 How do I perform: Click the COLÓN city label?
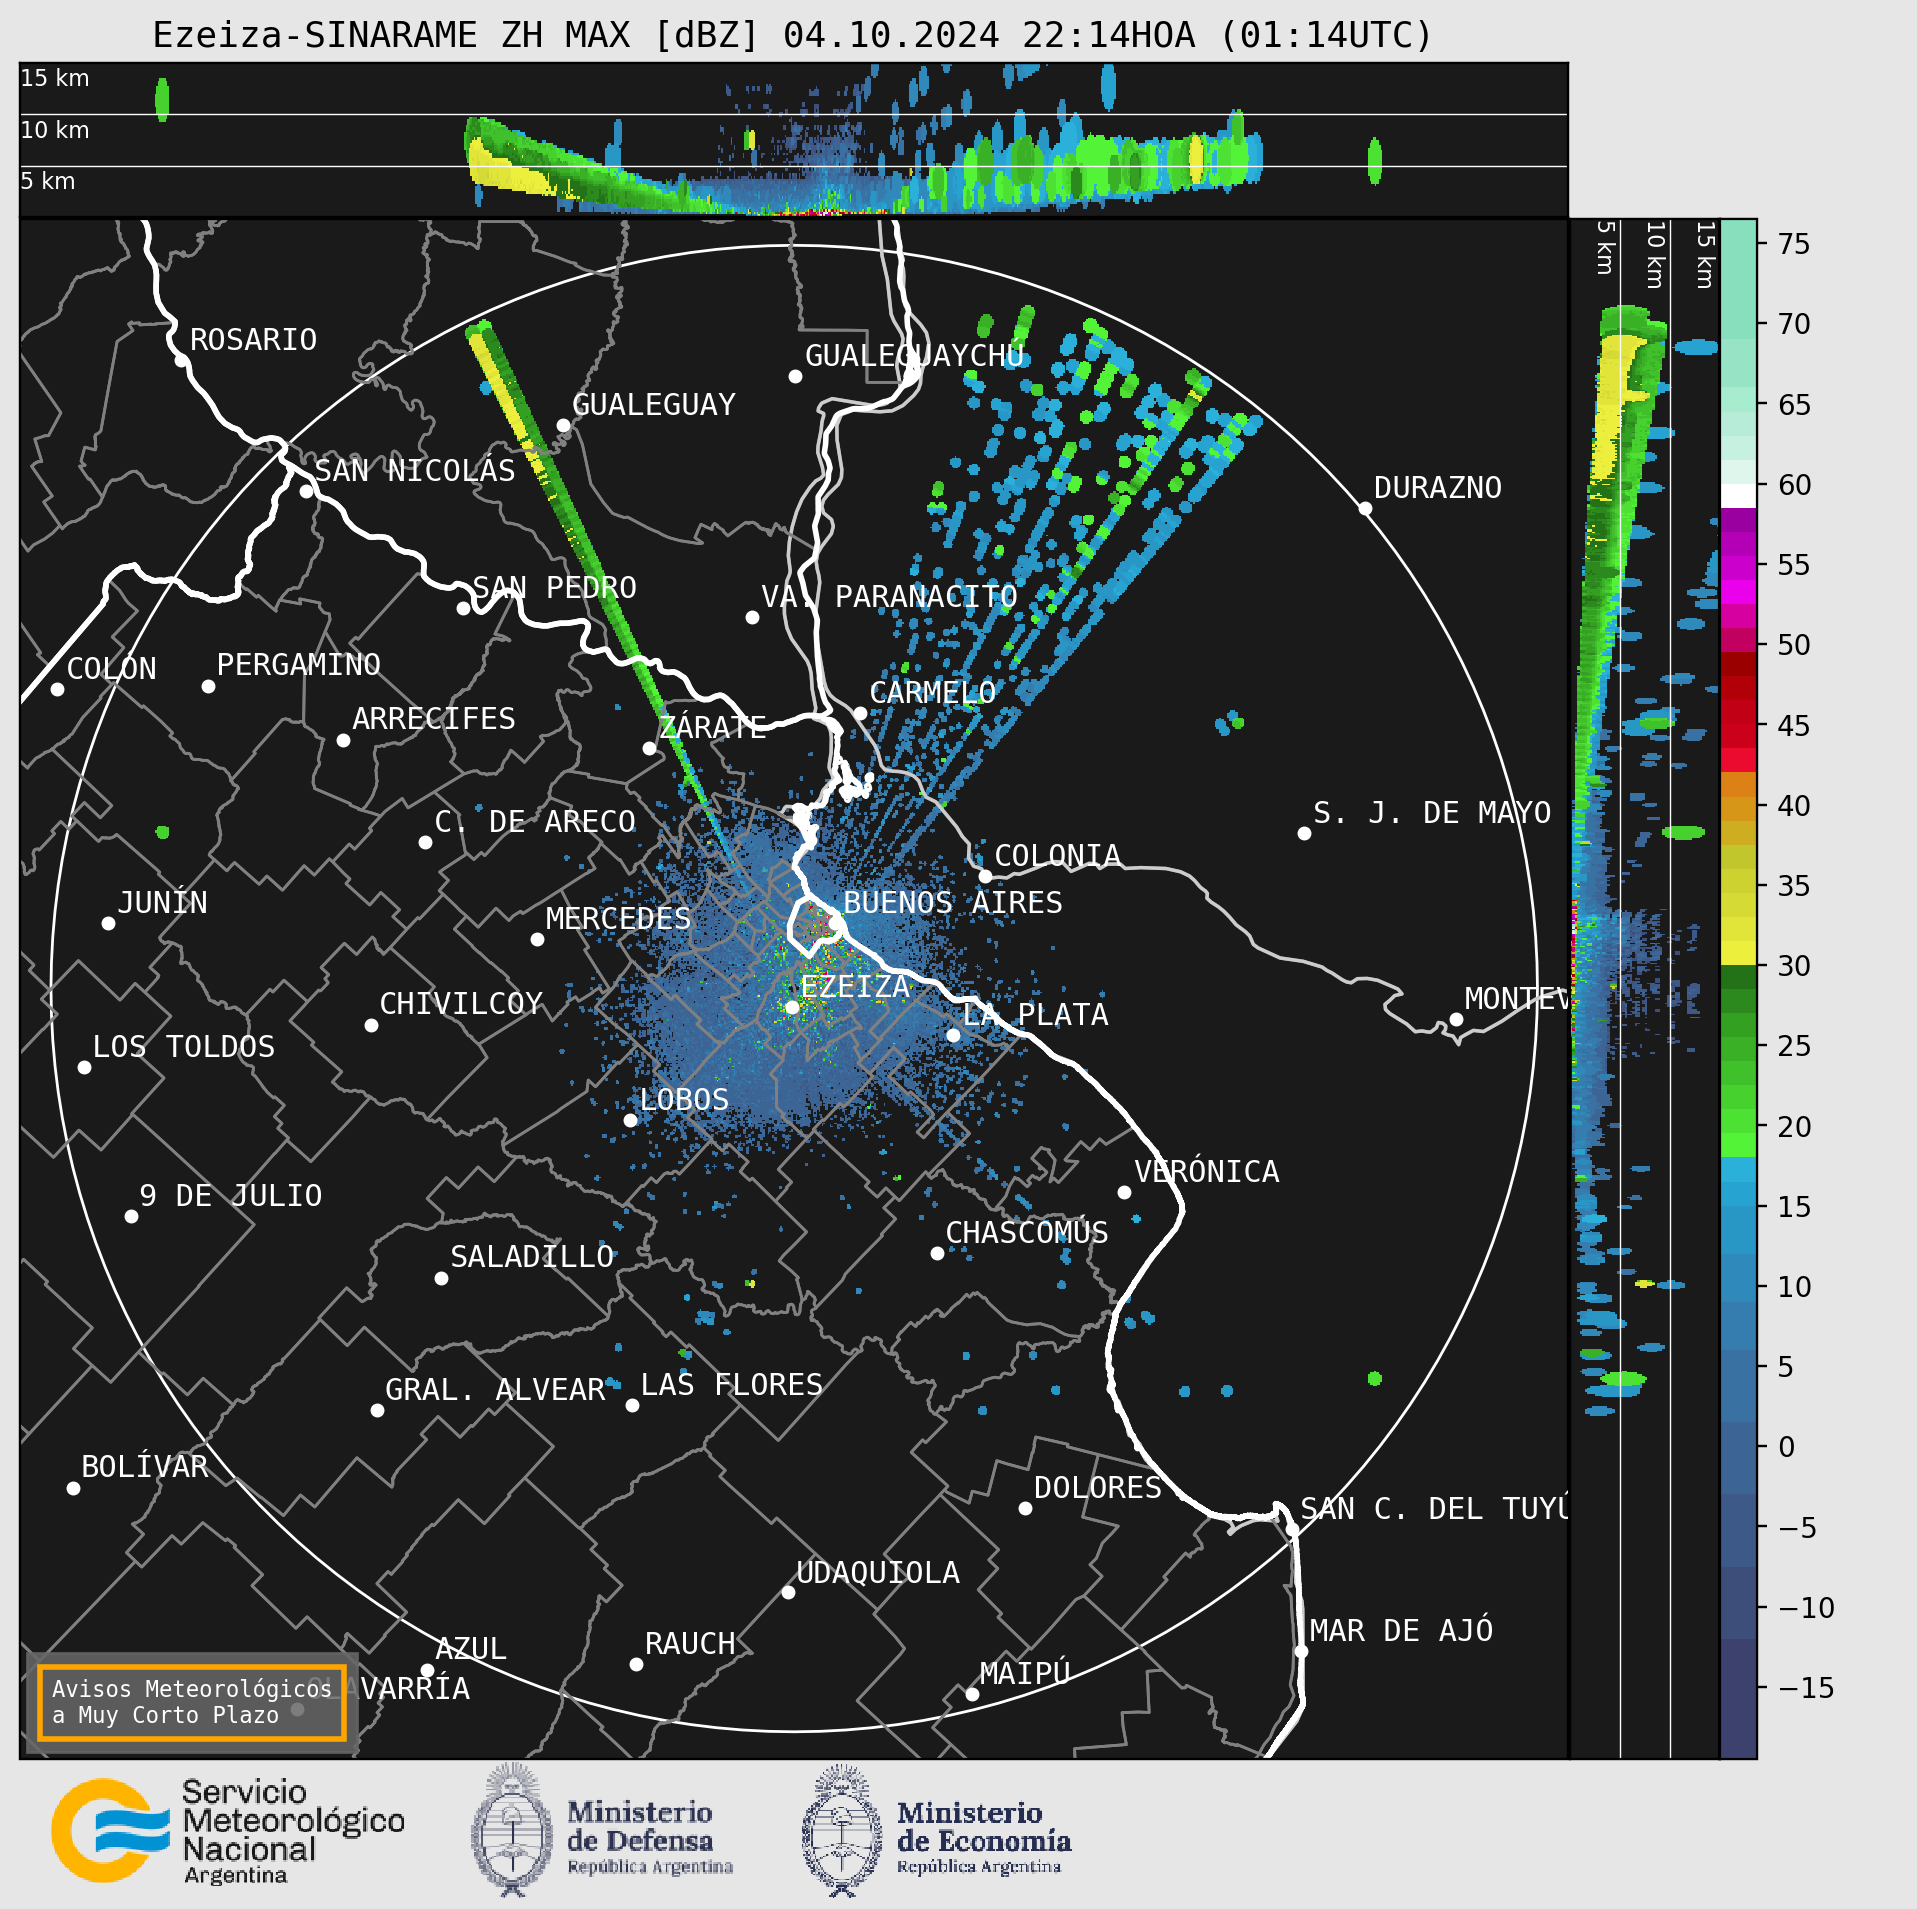[111, 669]
